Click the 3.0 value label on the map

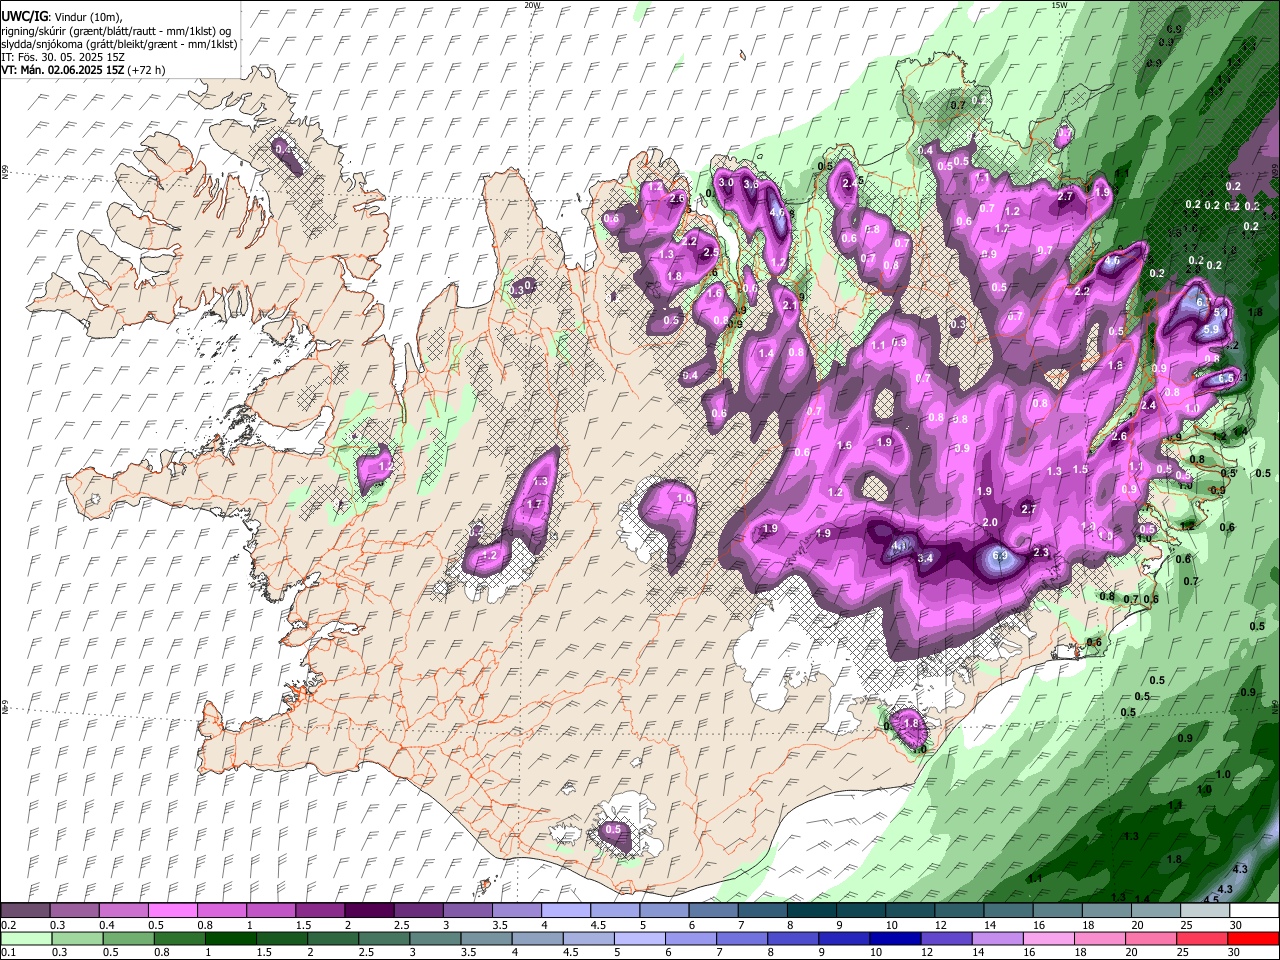coord(727,183)
